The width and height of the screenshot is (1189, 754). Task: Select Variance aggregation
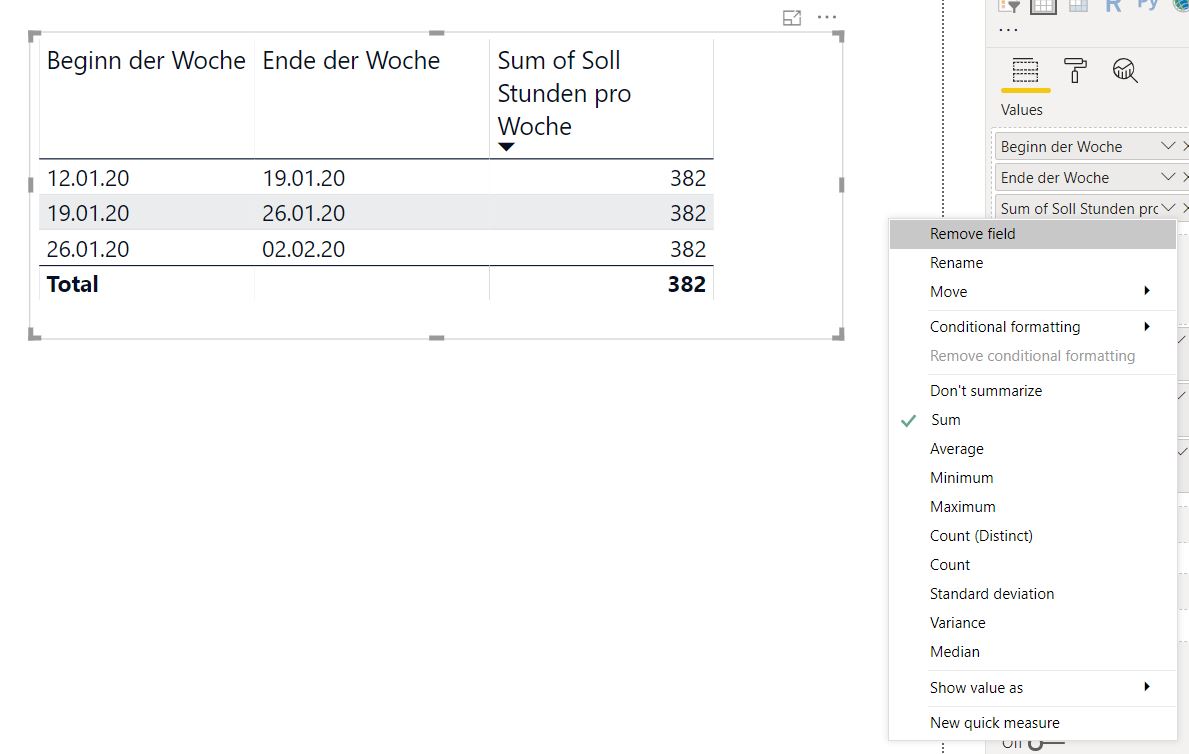tap(1033, 622)
